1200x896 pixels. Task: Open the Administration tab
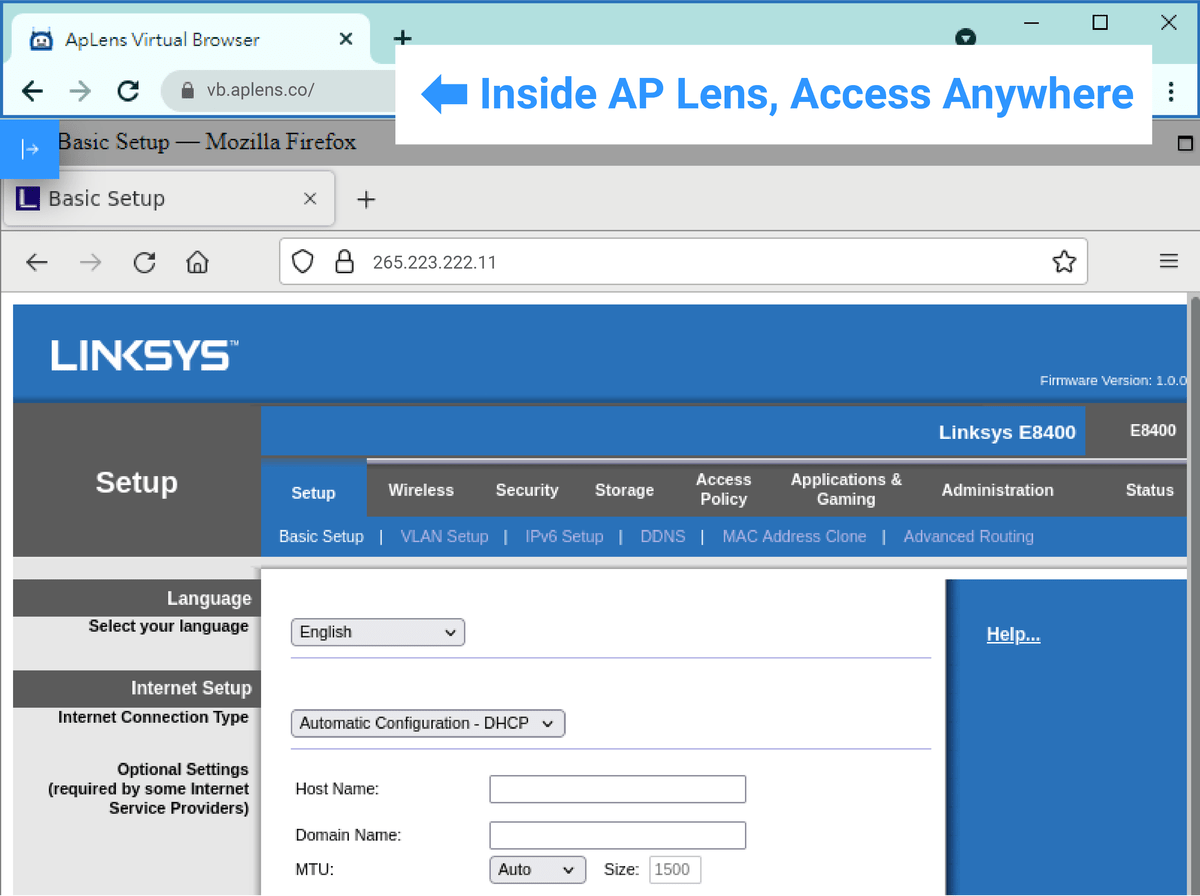(x=997, y=490)
